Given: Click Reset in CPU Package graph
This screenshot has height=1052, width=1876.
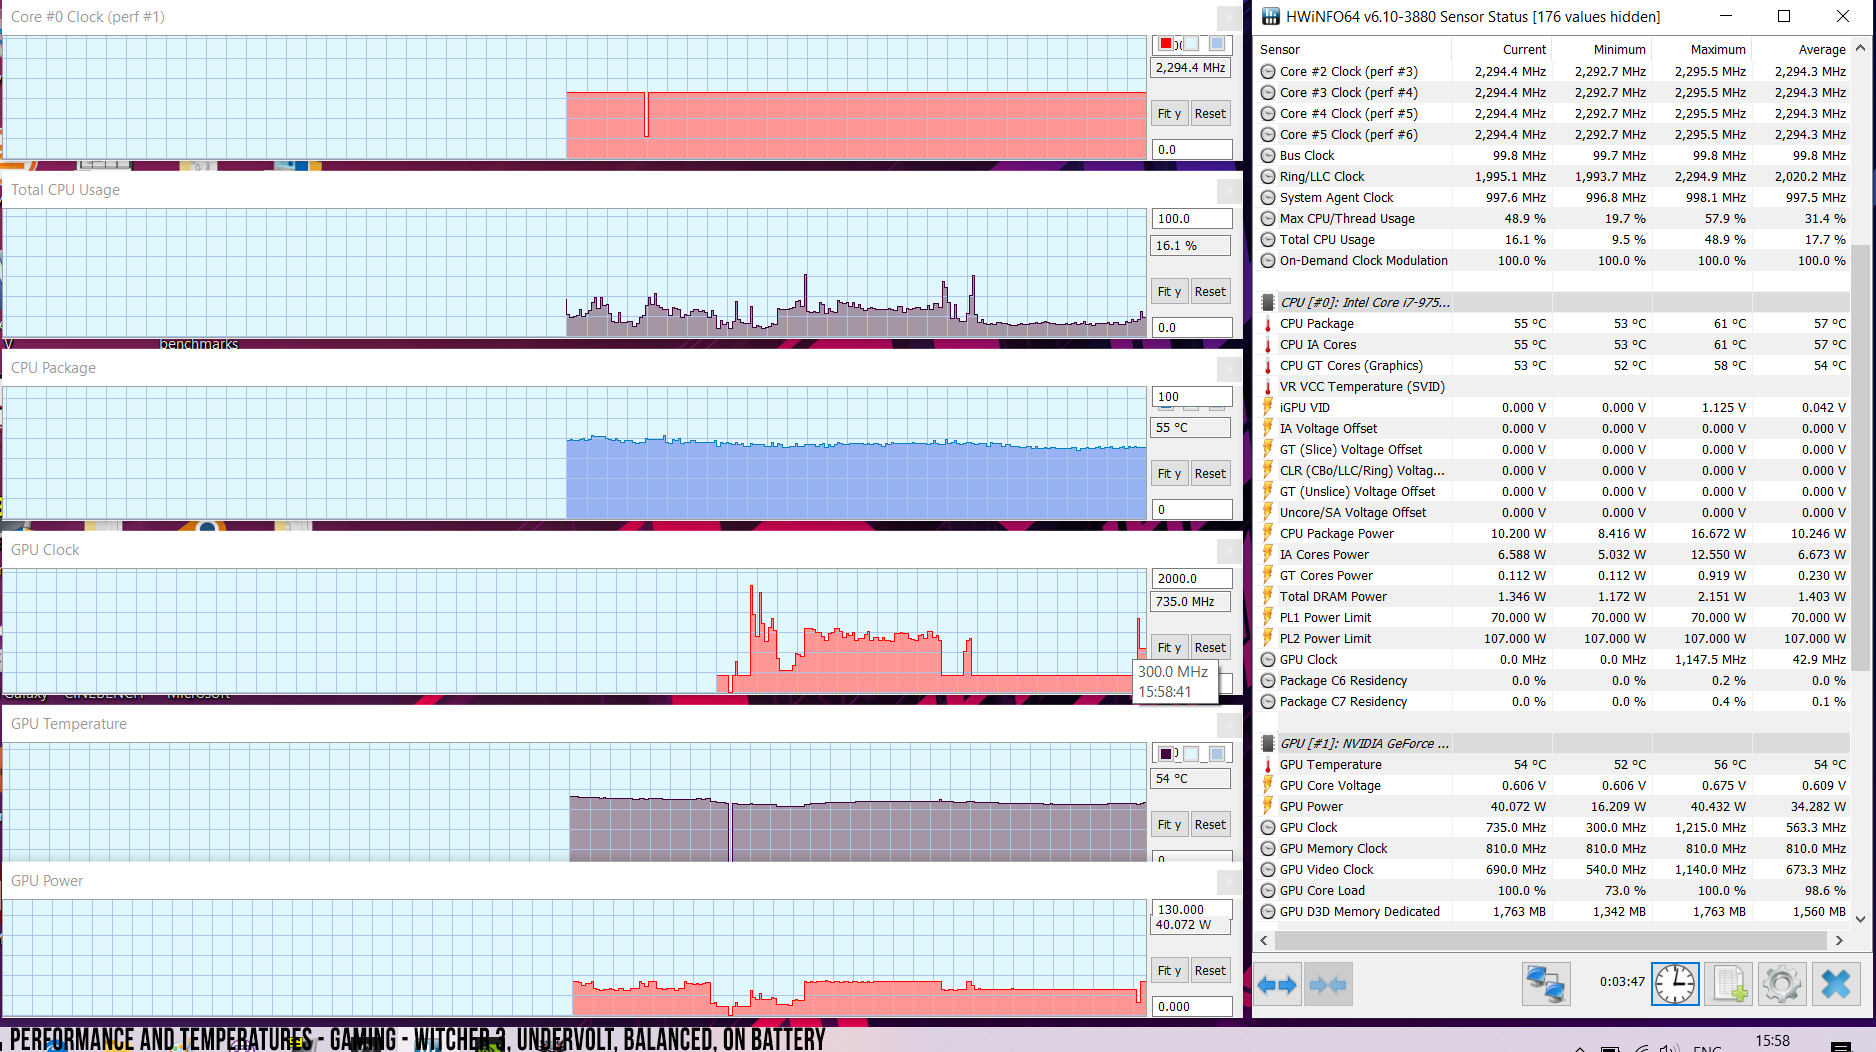Looking at the screenshot, I should click(x=1210, y=473).
